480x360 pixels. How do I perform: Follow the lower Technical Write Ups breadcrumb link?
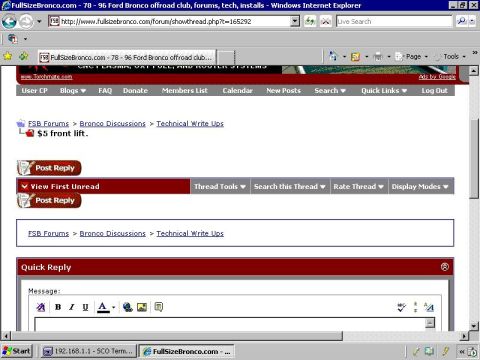[190, 234]
